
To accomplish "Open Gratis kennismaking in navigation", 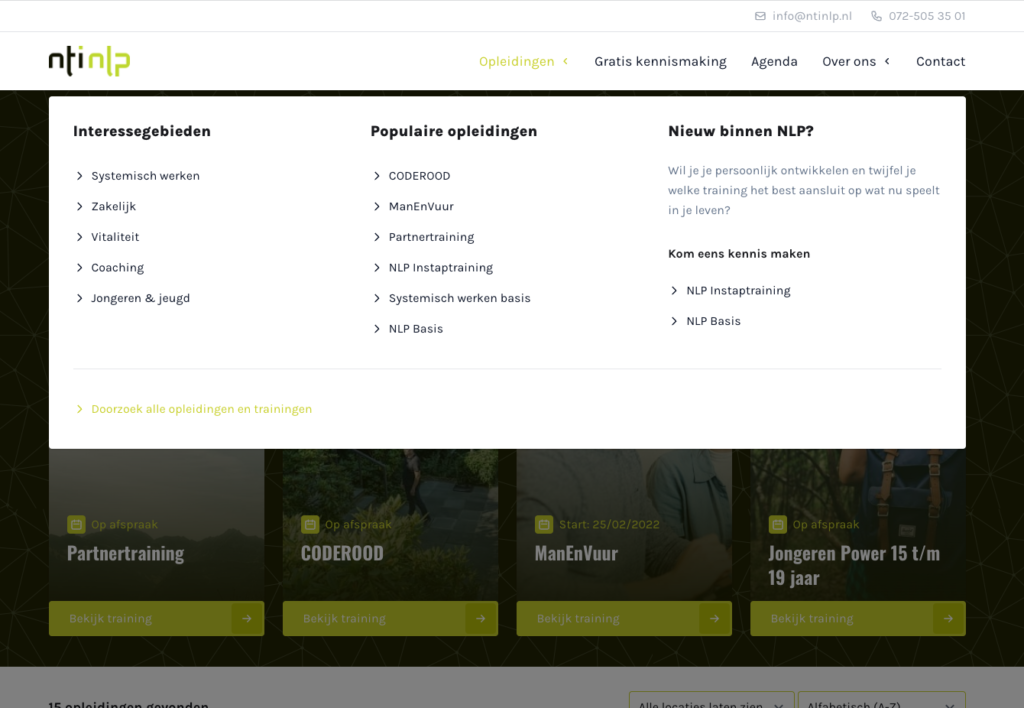I will click(x=660, y=61).
